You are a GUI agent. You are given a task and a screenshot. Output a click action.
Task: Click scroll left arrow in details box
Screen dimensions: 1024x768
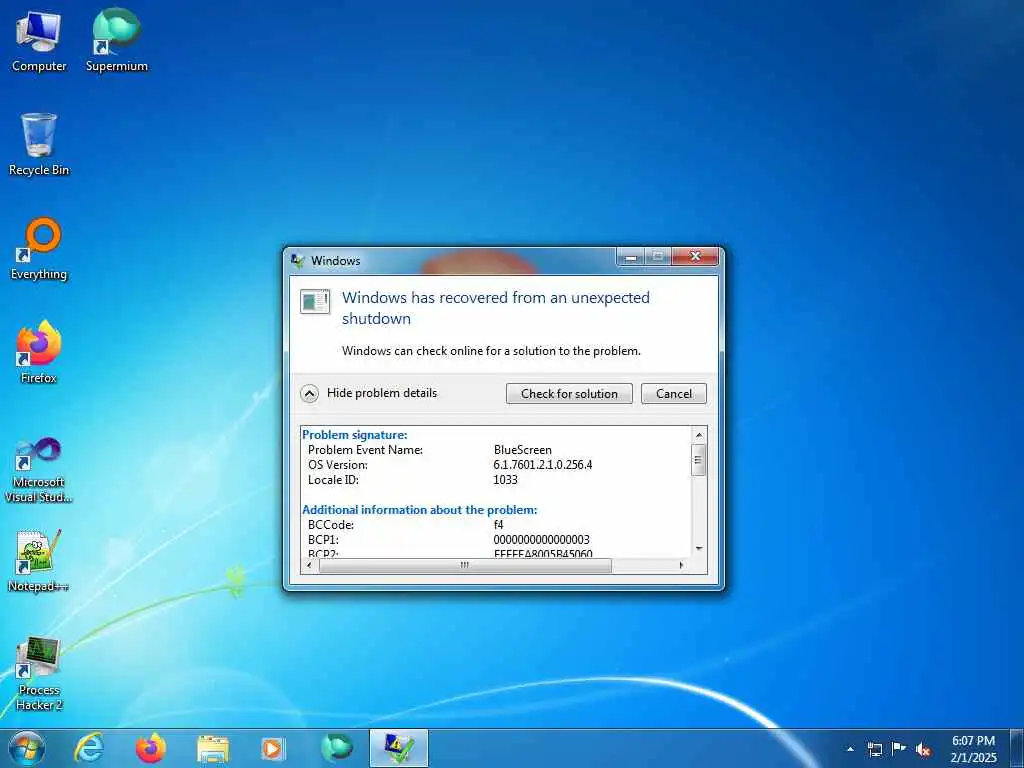[x=310, y=566]
